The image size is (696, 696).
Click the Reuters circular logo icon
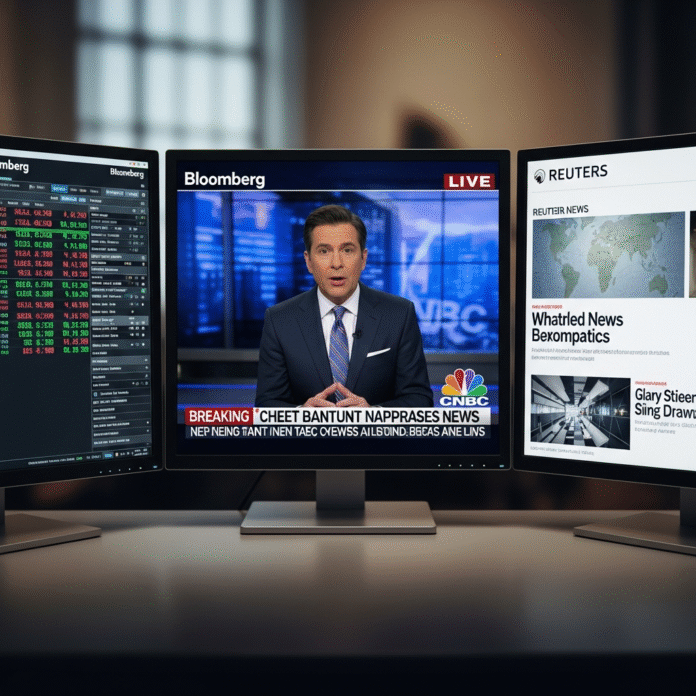click(540, 175)
